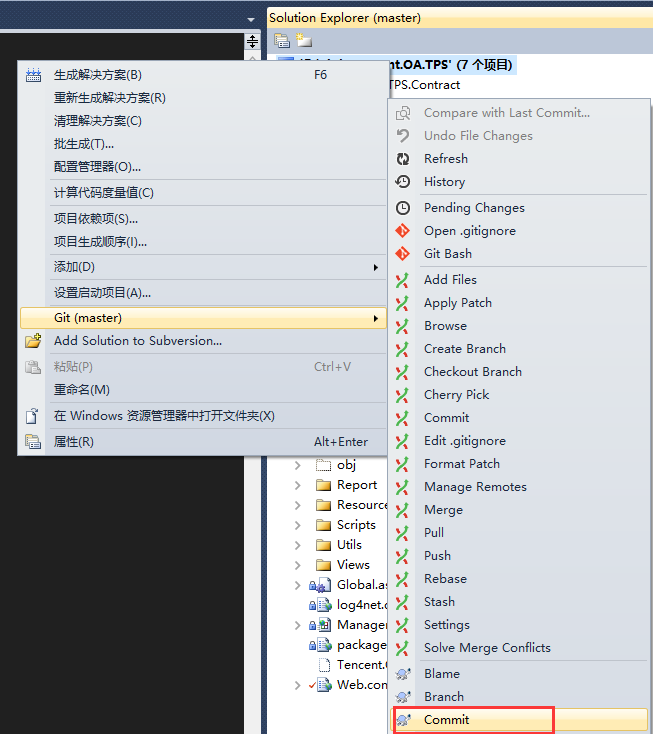653x734 pixels.
Task: Expand the Report folder node
Action: (298, 485)
